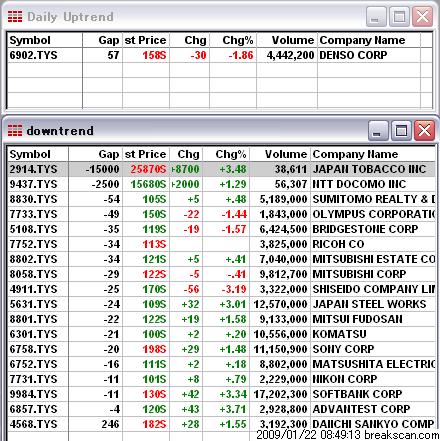Sort Daily Uptrend by Volume column header

coord(287,40)
